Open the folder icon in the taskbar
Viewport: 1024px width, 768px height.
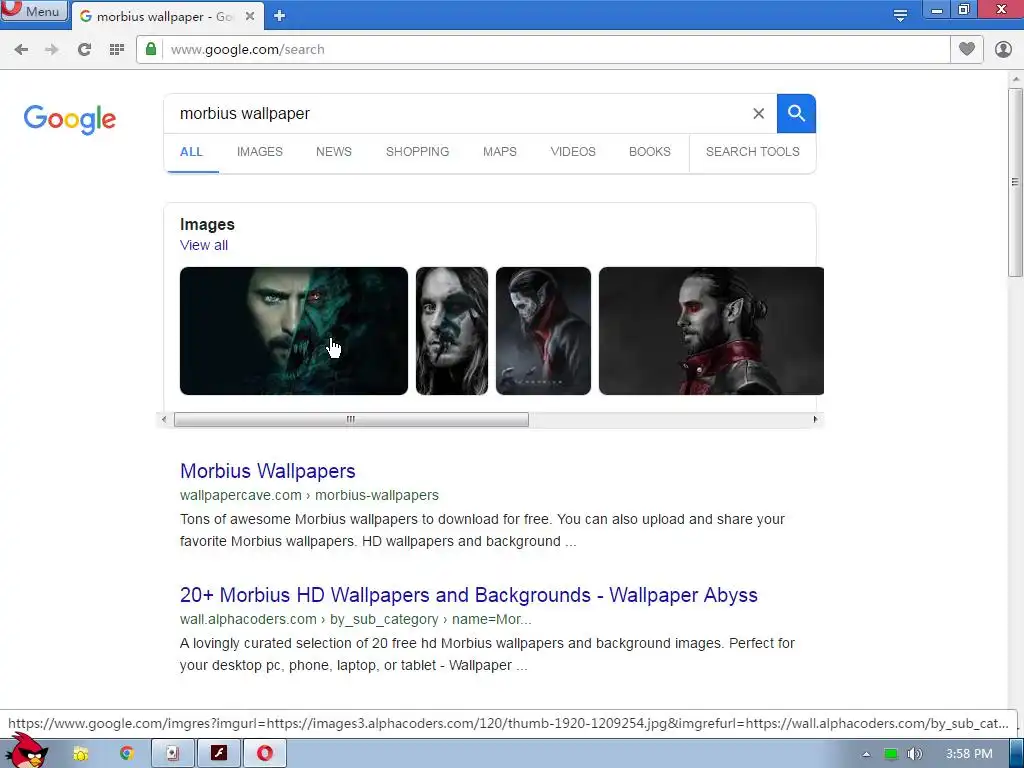click(81, 754)
